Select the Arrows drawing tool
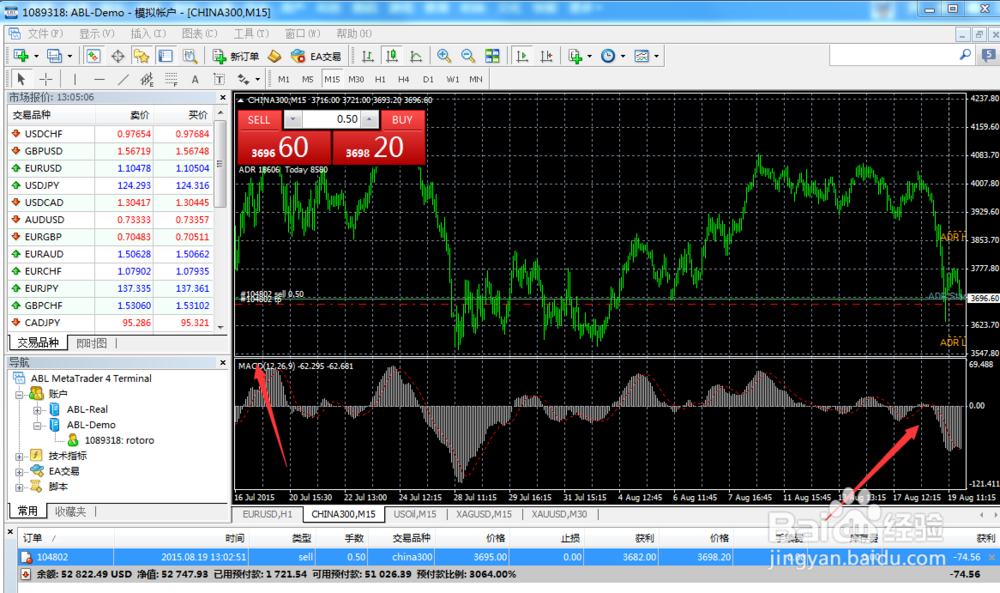 coord(243,79)
